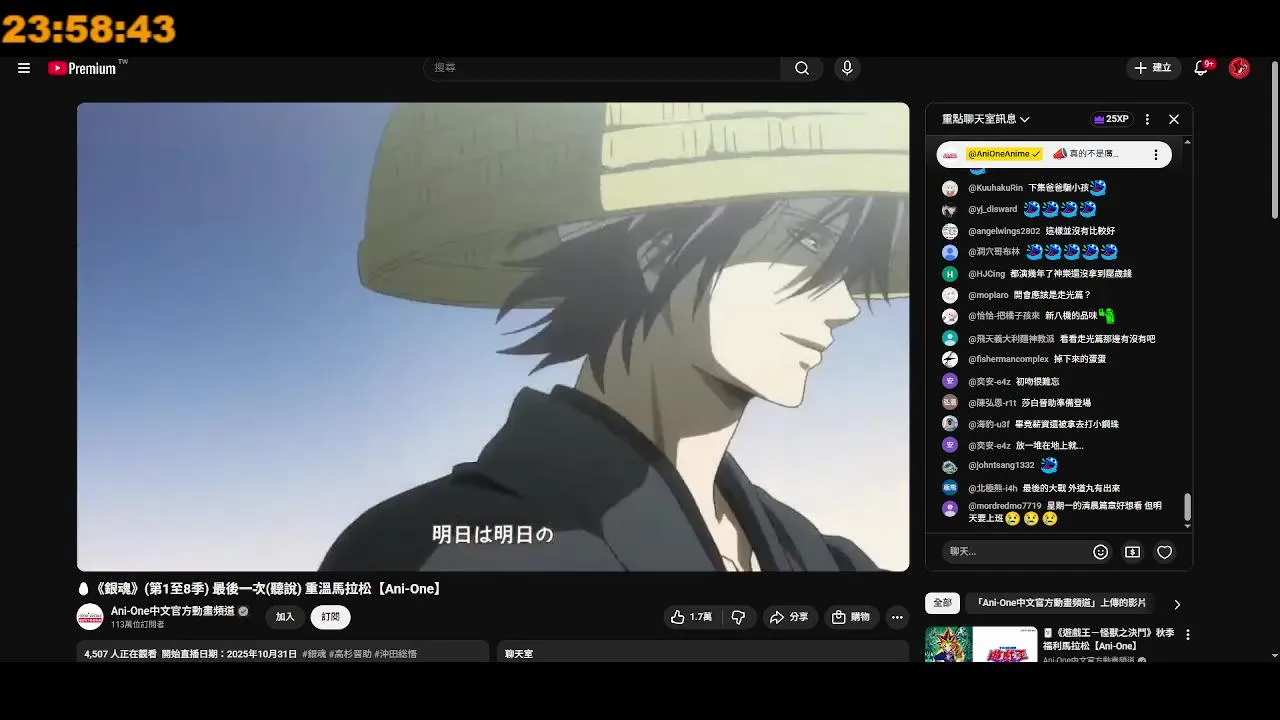This screenshot has height=720, width=1280.
Task: Open the account avatar menu
Action: [1239, 68]
